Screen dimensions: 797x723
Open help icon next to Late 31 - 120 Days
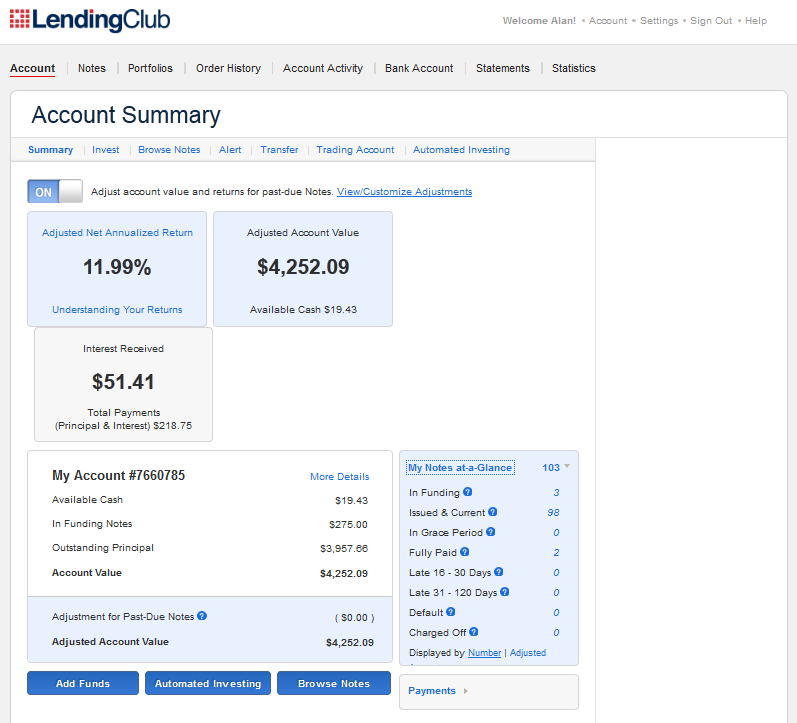(x=504, y=592)
